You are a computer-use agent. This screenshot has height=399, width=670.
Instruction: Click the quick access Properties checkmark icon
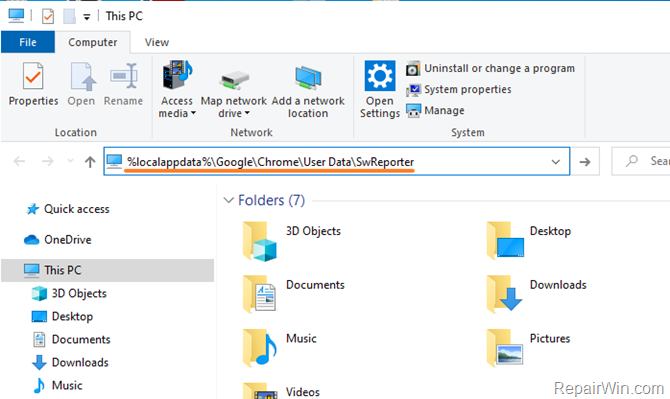[48, 17]
